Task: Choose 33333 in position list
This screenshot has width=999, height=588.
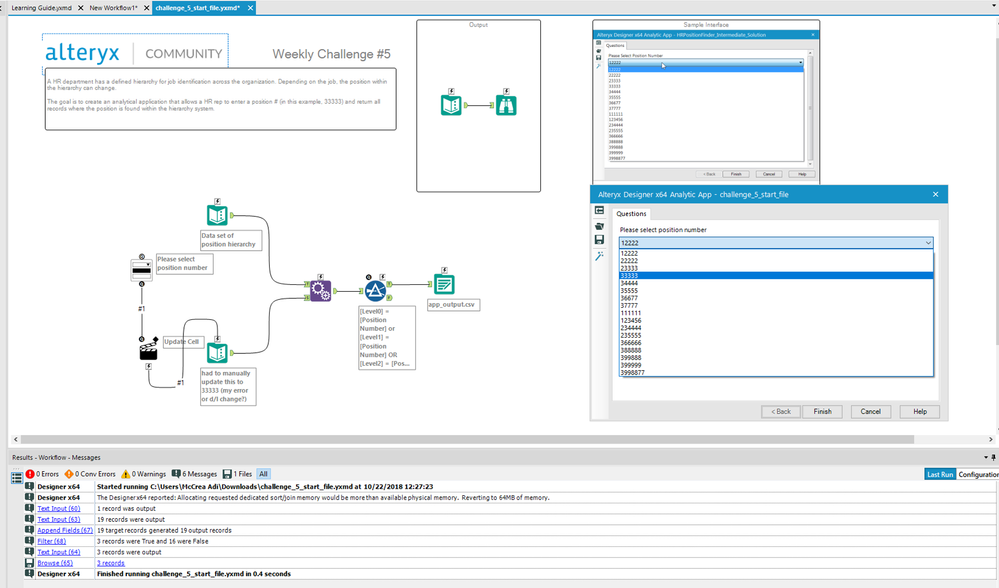Action: click(x=776, y=276)
